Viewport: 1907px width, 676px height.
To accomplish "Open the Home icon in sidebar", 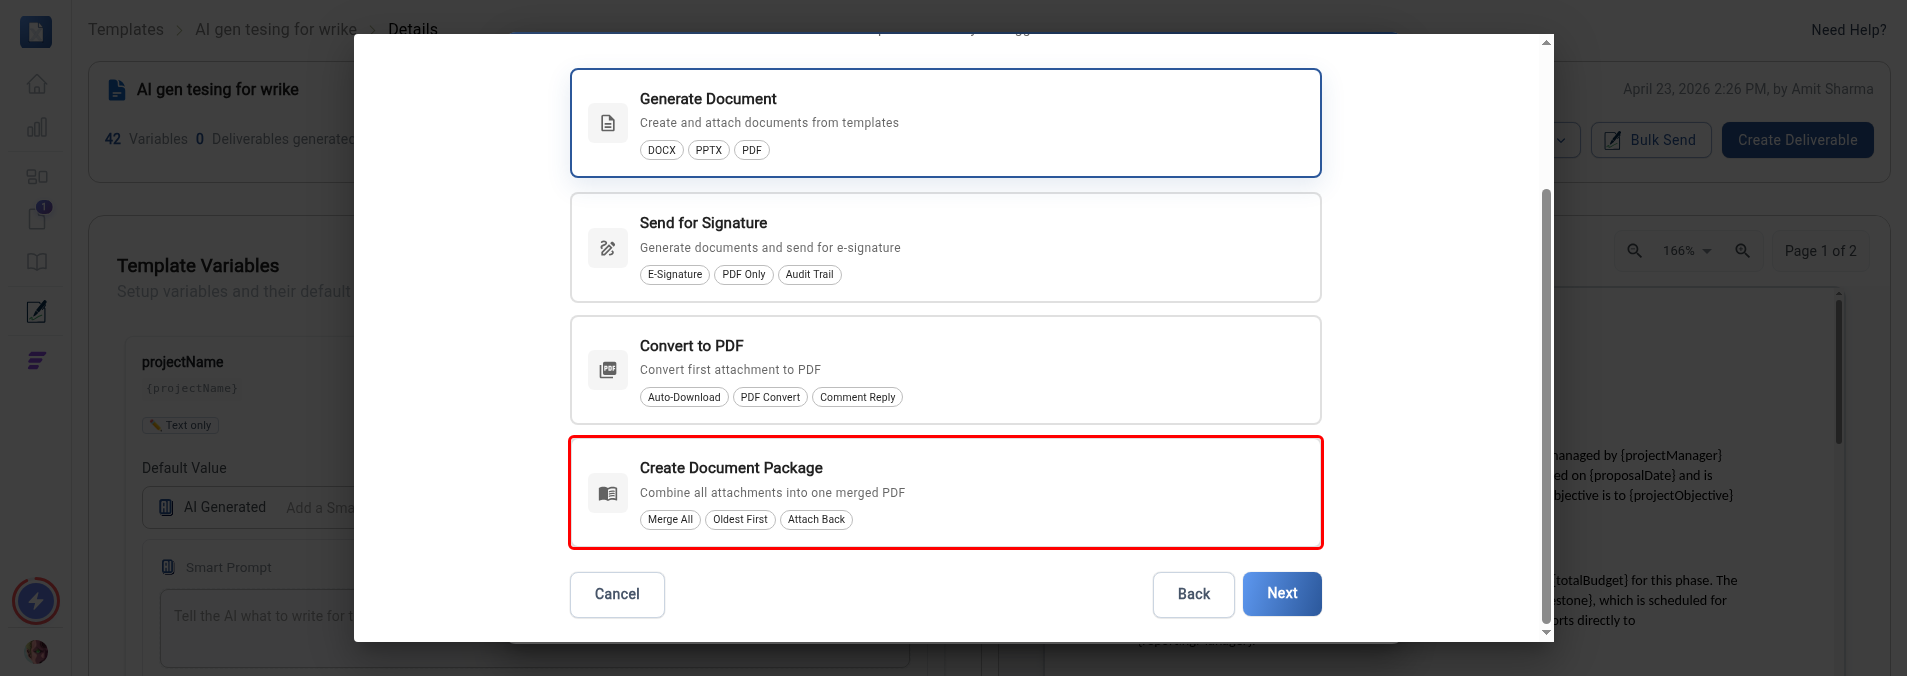I will click(x=37, y=84).
